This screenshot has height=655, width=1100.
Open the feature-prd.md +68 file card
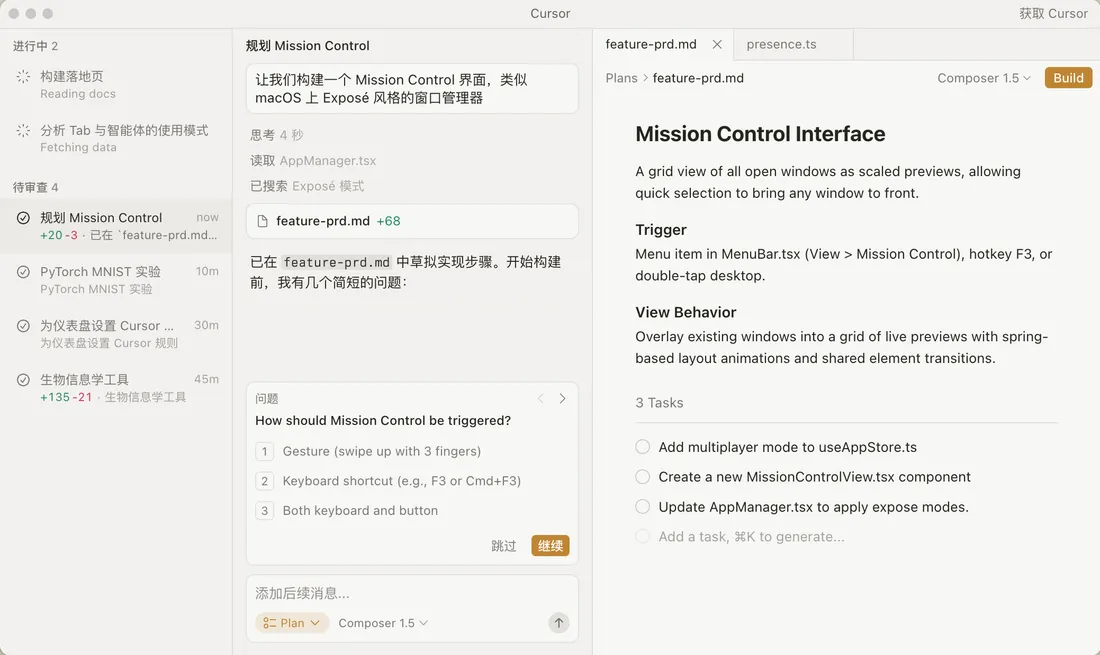412,222
